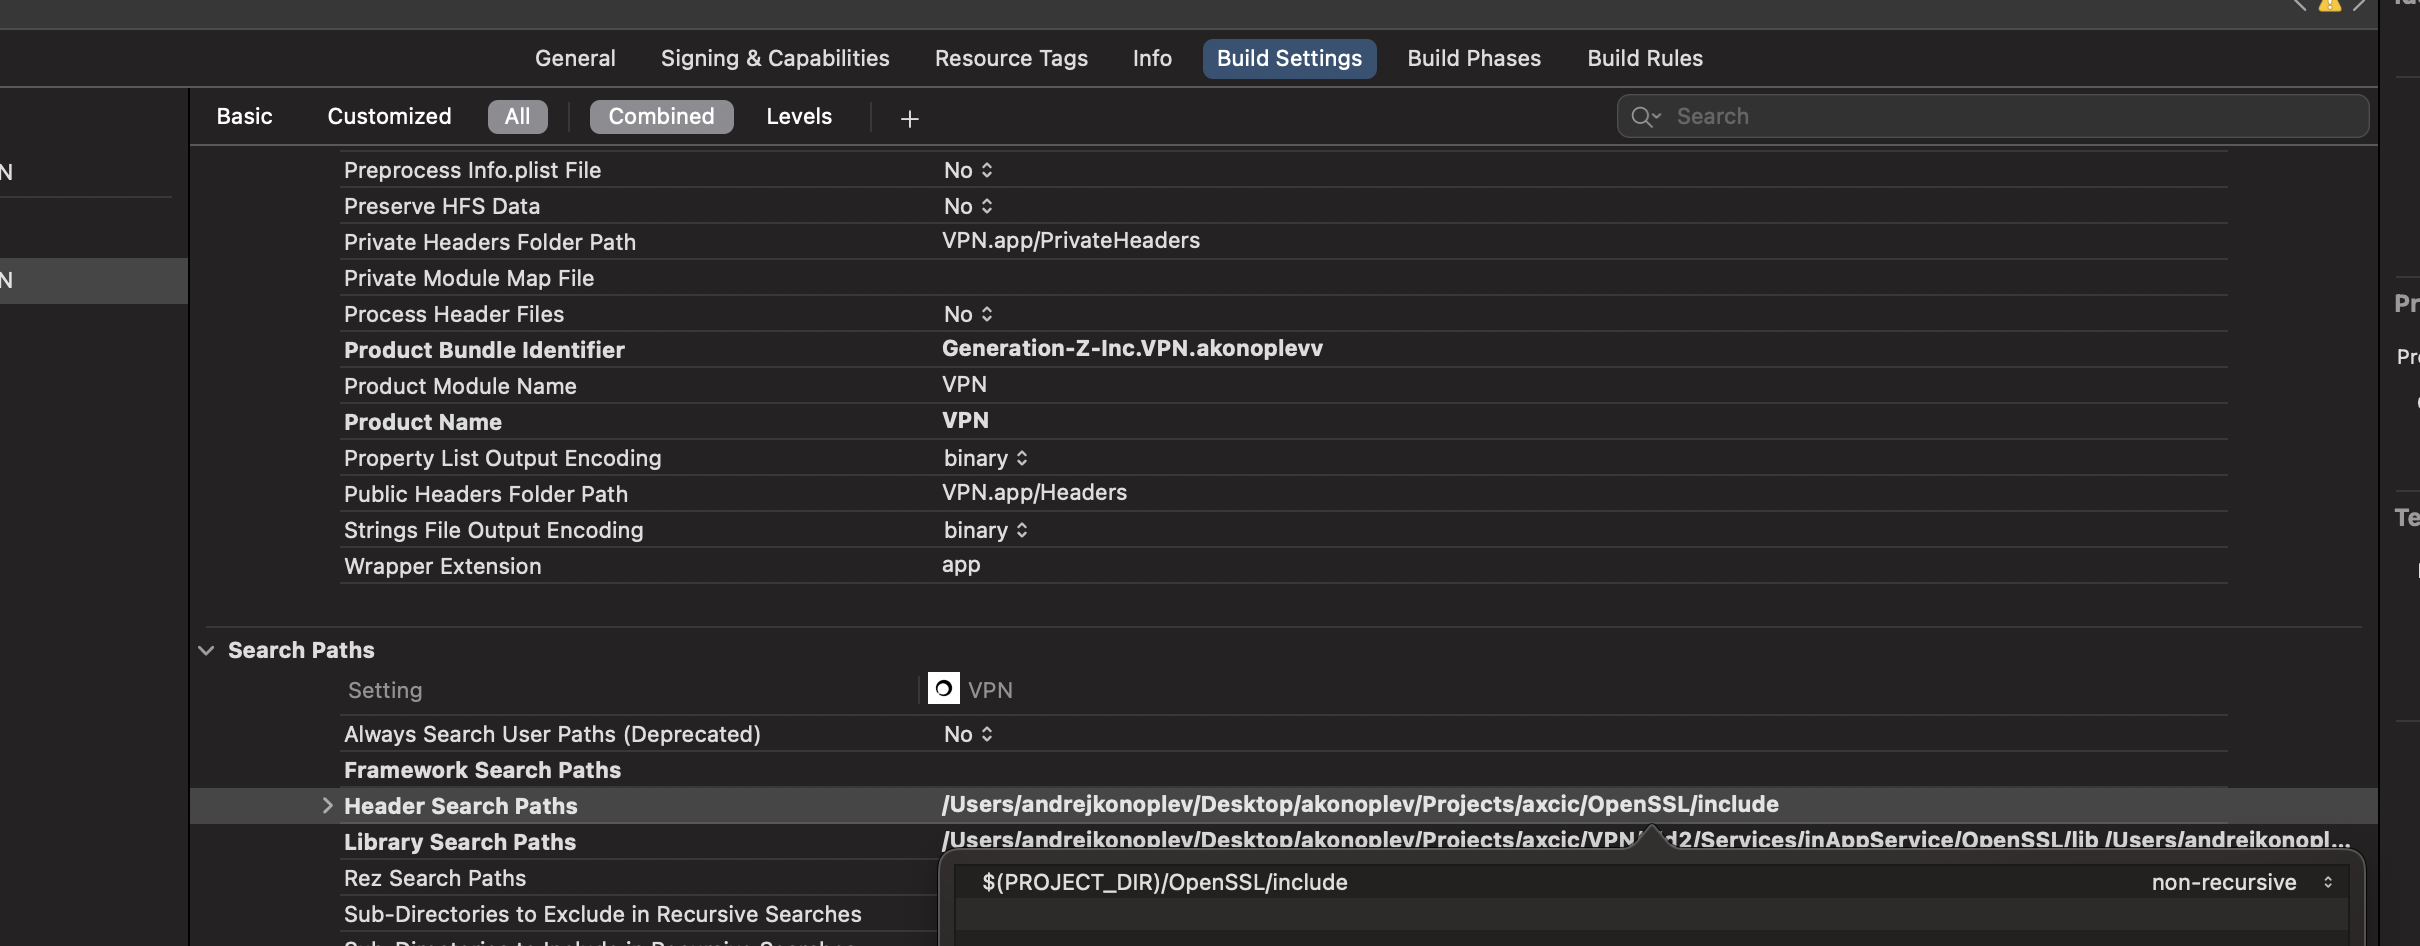Show Basic build settings only
2420x946 pixels.
(x=244, y=117)
